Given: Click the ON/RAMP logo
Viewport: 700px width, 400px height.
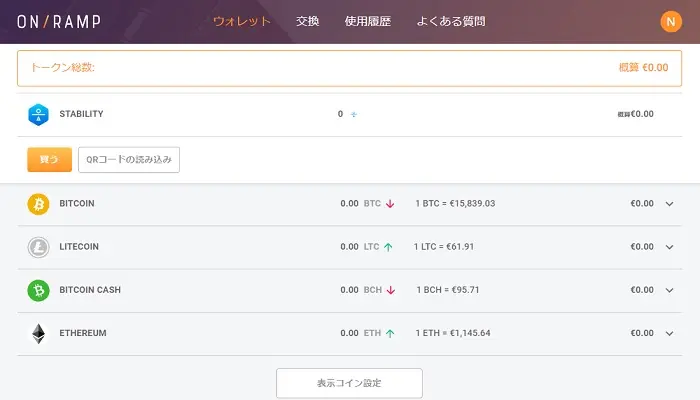Looking at the screenshot, I should click(64, 22).
